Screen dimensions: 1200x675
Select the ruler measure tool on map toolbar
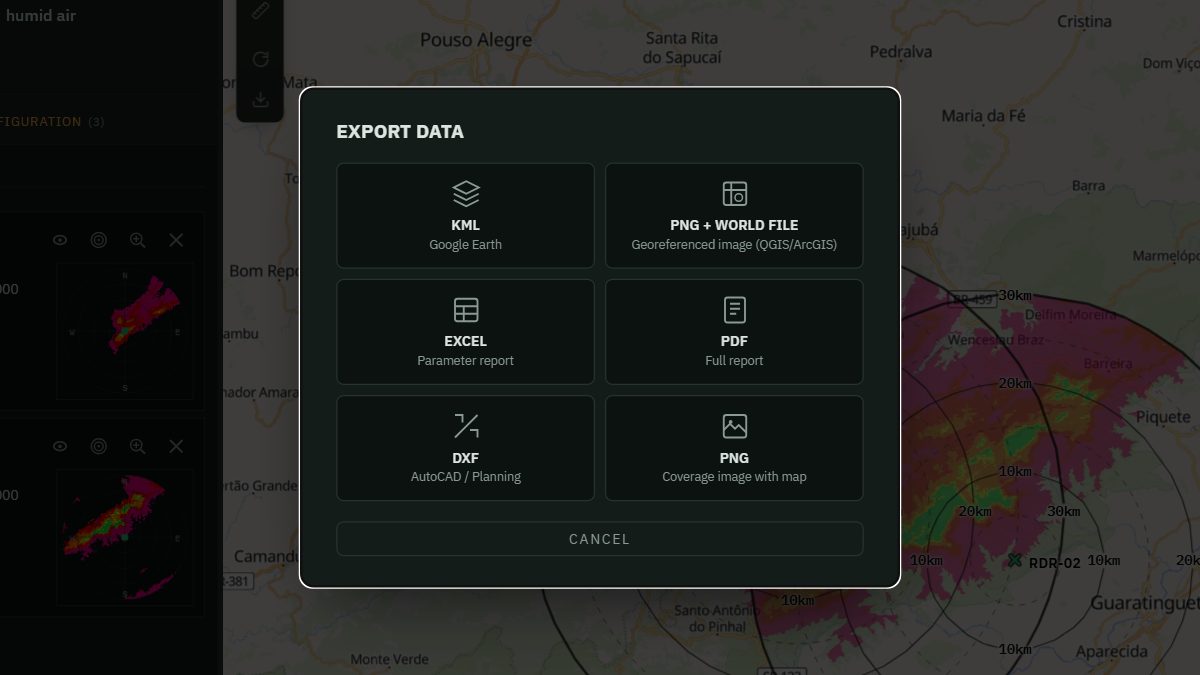coord(260,11)
